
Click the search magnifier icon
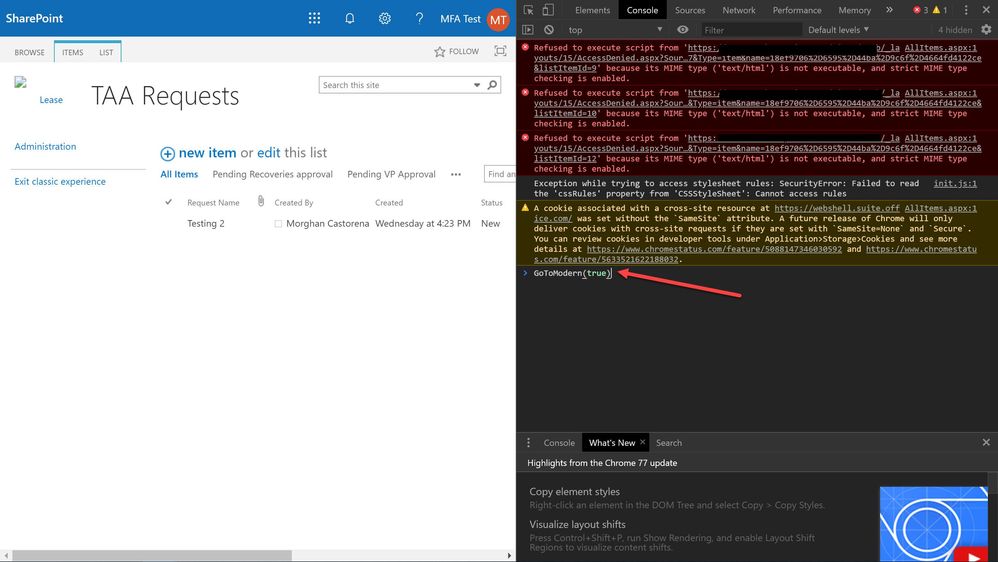click(492, 85)
